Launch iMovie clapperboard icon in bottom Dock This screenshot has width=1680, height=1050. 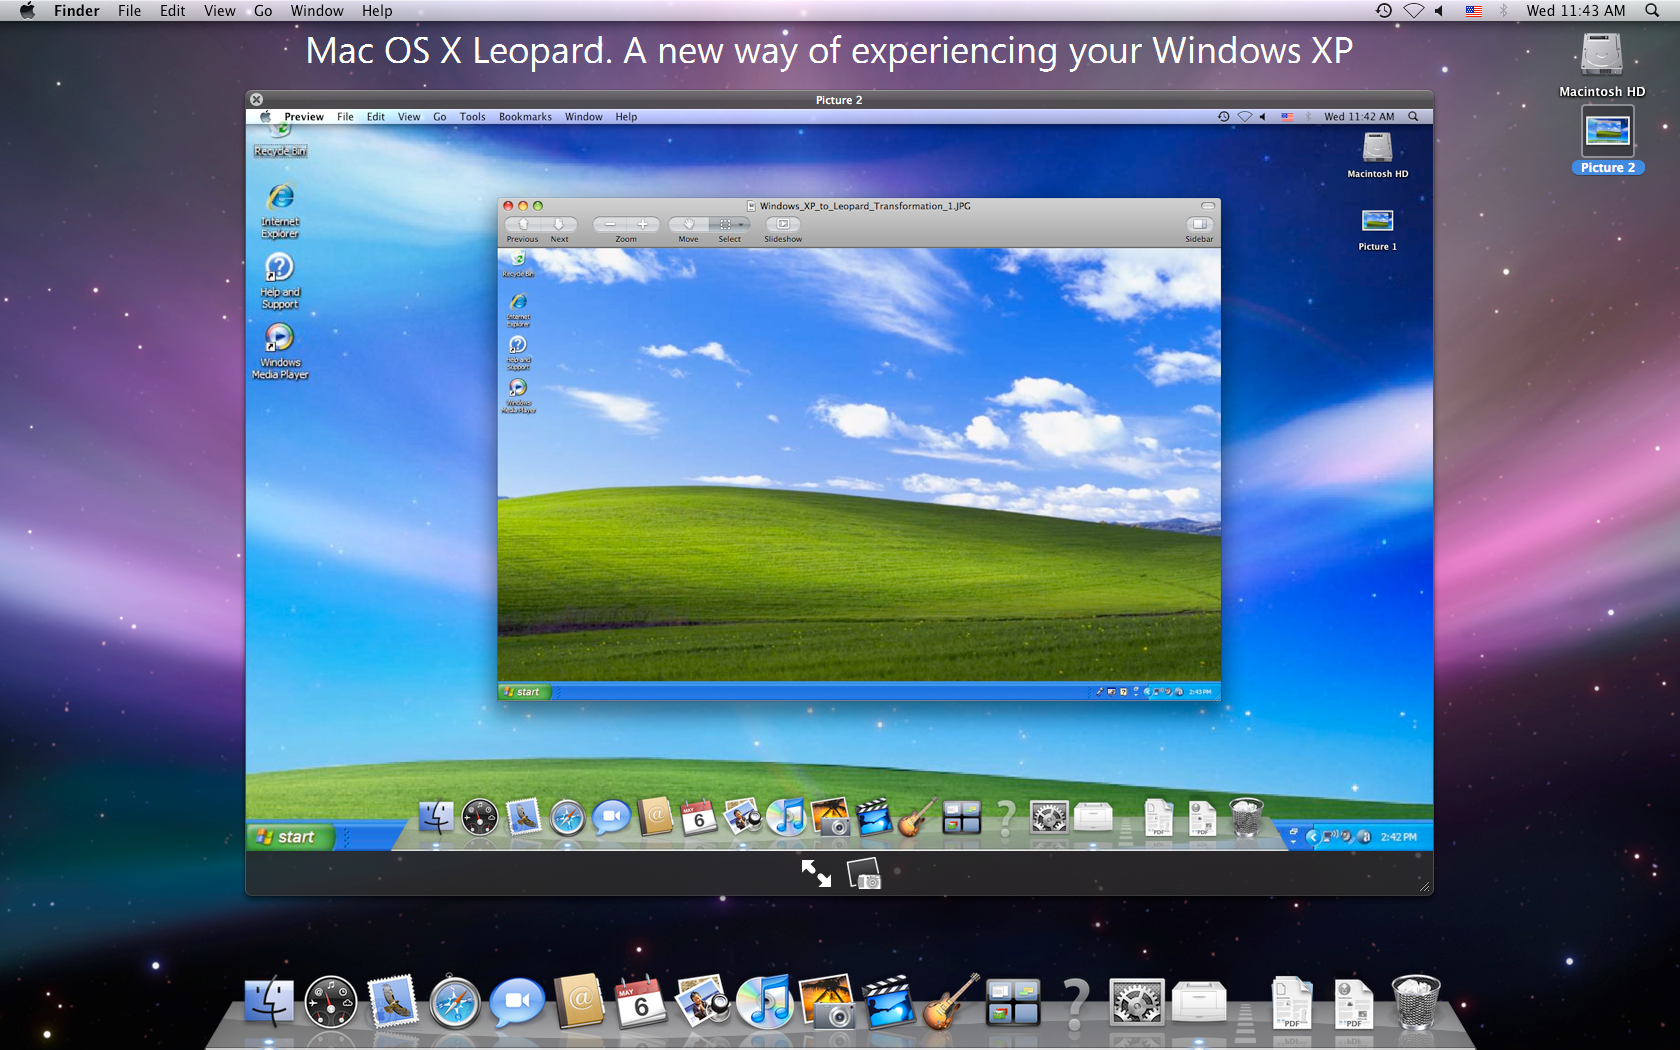889,1002
